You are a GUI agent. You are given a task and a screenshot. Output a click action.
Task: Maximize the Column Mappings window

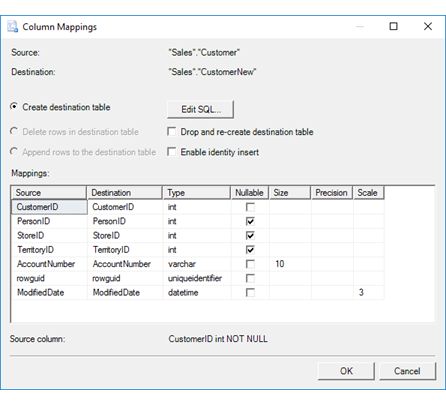pyautogui.click(x=393, y=26)
